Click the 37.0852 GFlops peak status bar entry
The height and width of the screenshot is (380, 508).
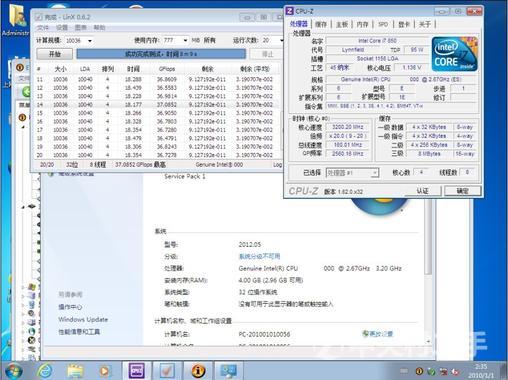(x=140, y=165)
